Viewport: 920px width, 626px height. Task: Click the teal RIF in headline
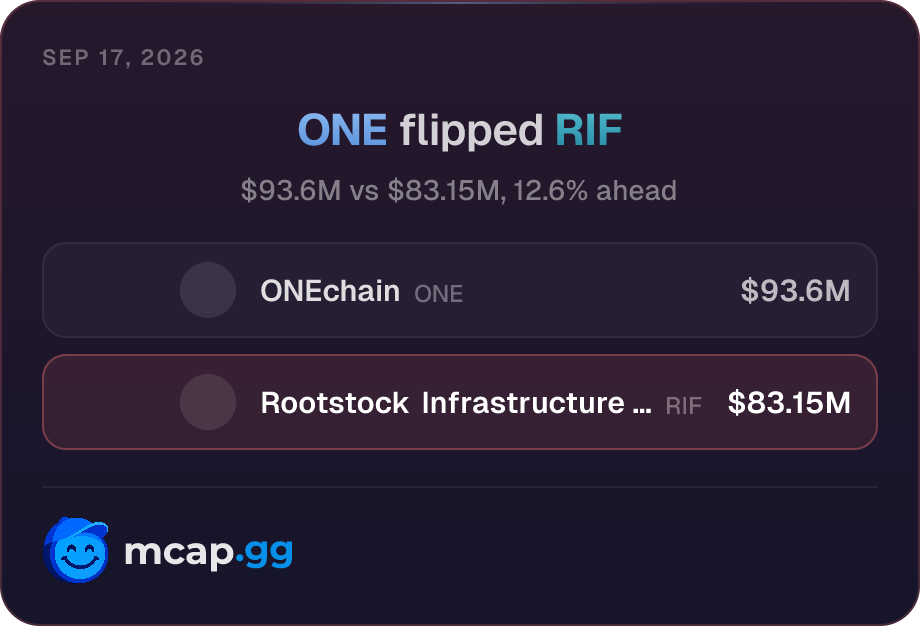point(588,130)
